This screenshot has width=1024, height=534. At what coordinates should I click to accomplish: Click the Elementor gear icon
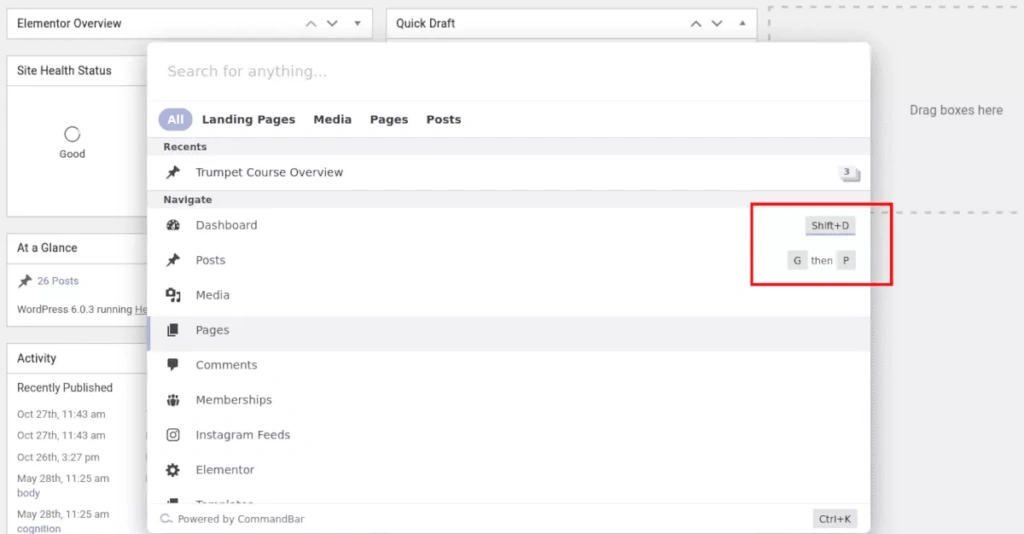coord(173,471)
